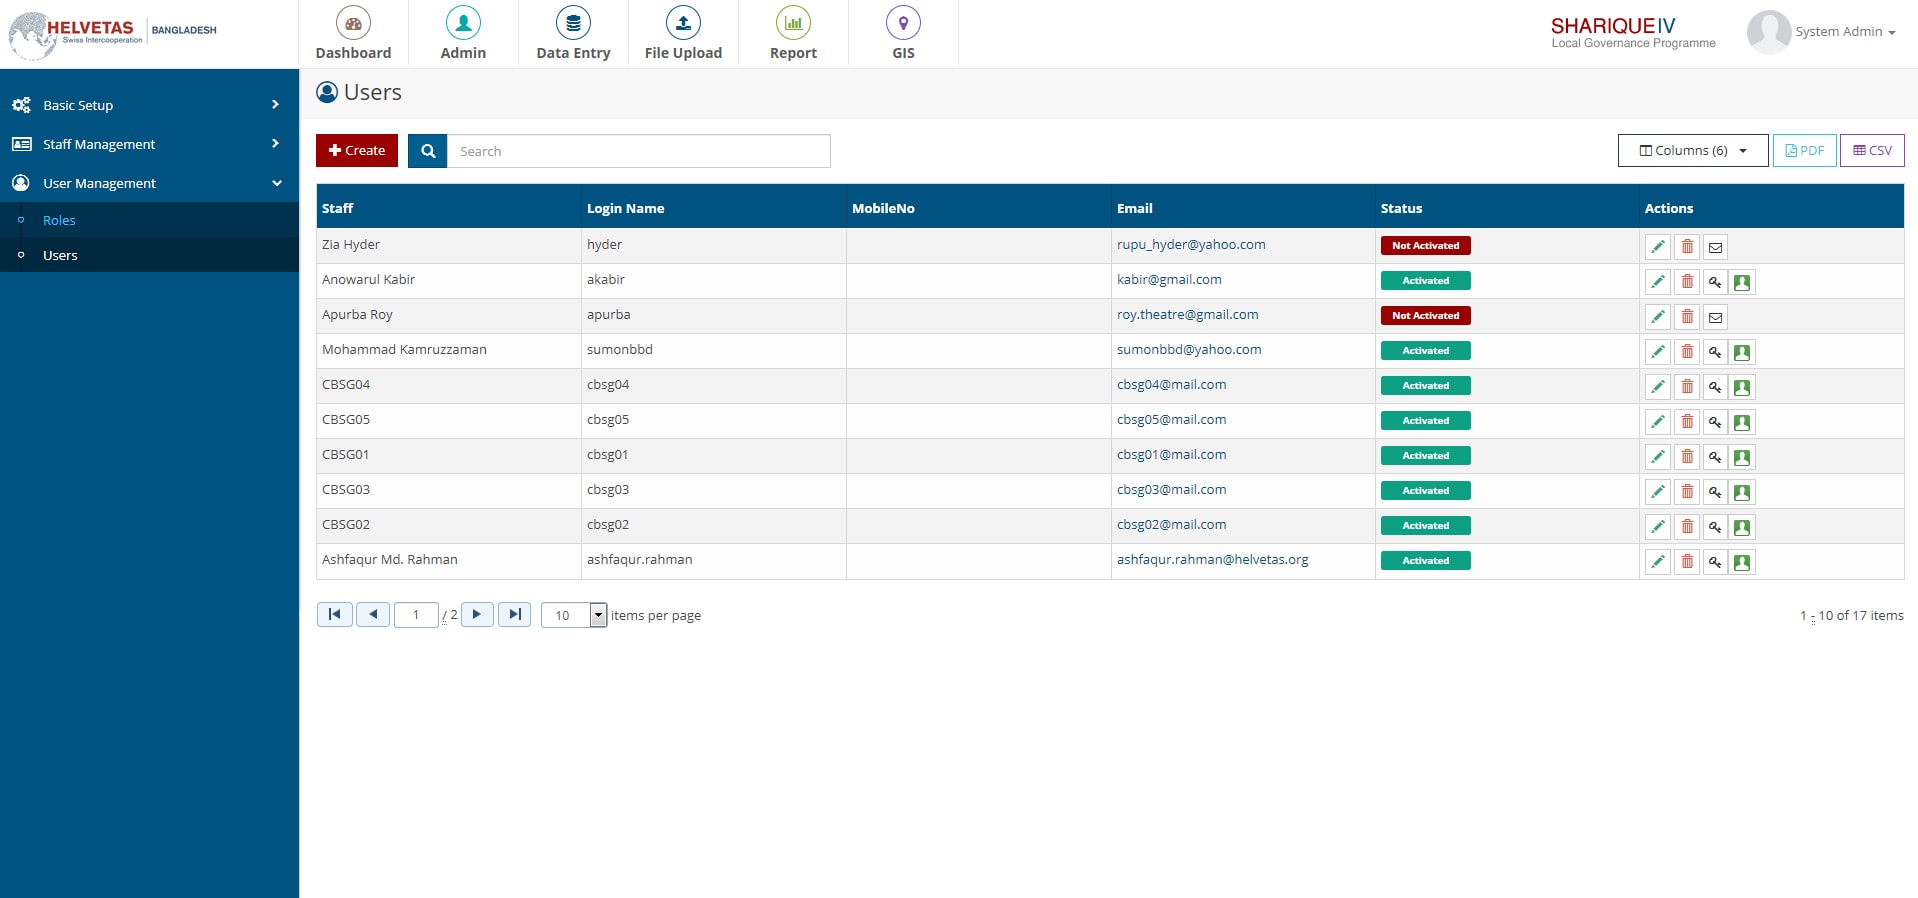The height and width of the screenshot is (898, 1918).
Task: Click the SHARIQUE IV programme logo
Action: point(1632,32)
